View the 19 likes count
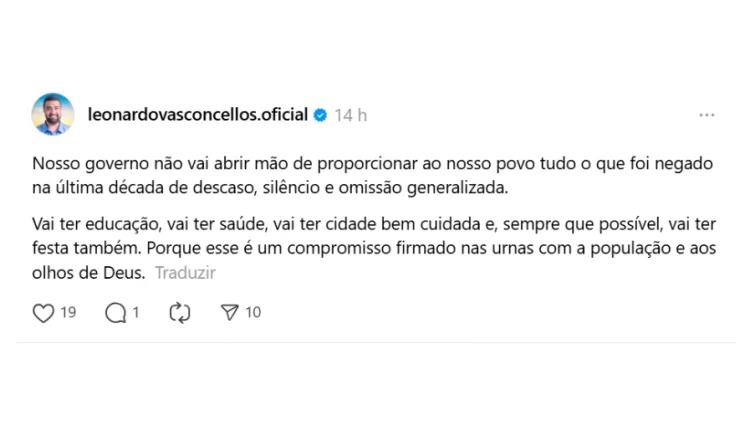750x421 pixels. [68, 313]
